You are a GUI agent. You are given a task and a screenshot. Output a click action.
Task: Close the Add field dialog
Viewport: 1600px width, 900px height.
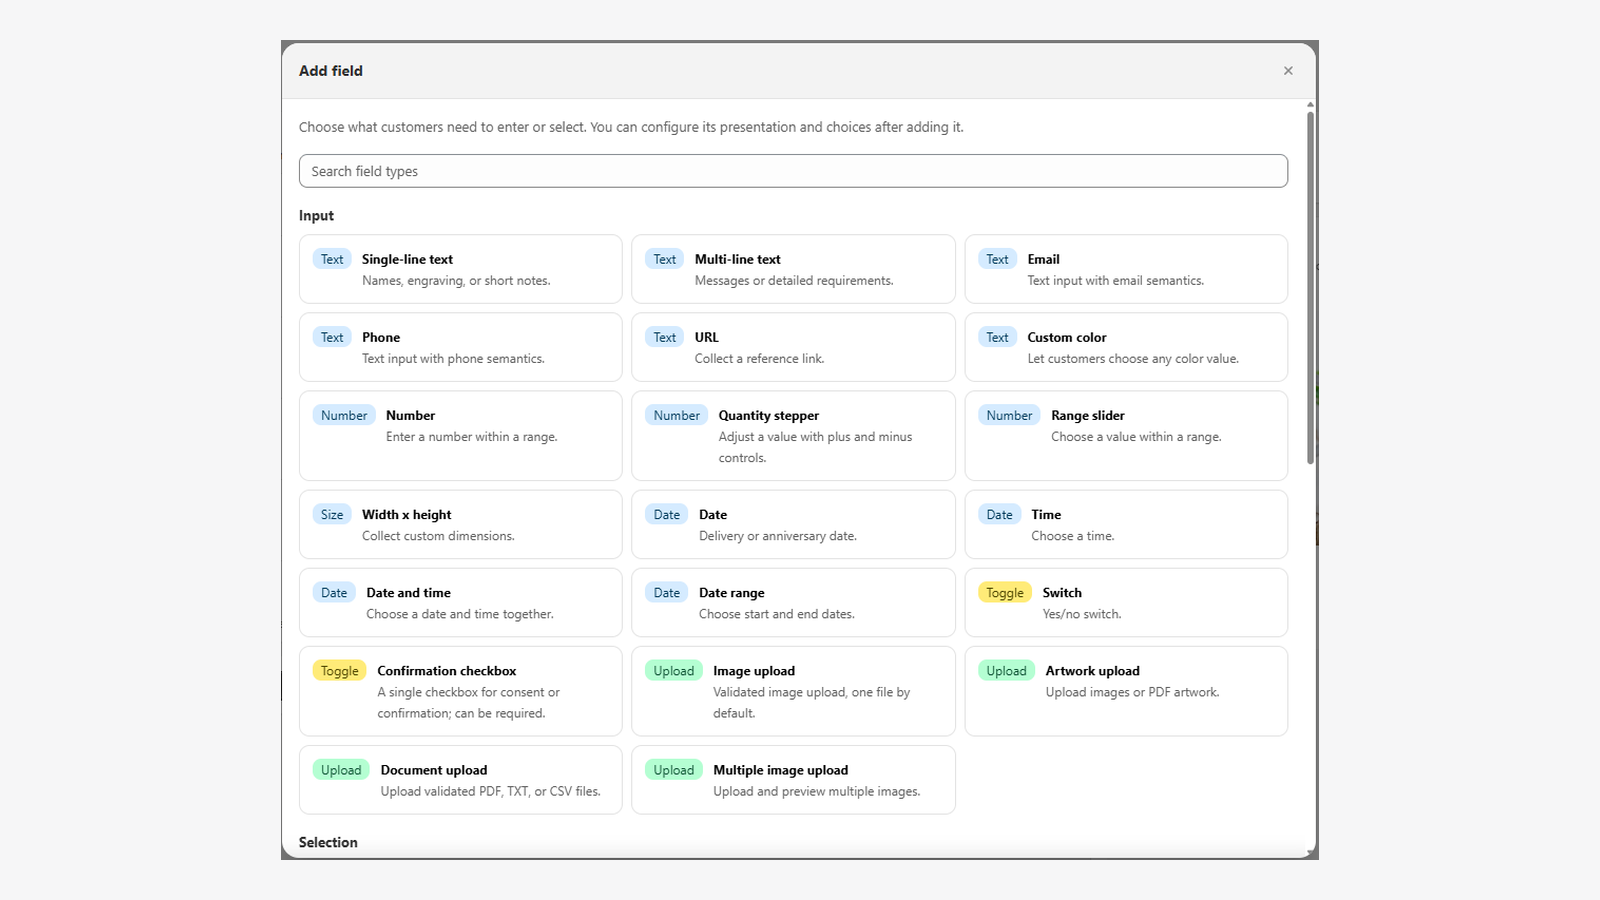click(1288, 71)
